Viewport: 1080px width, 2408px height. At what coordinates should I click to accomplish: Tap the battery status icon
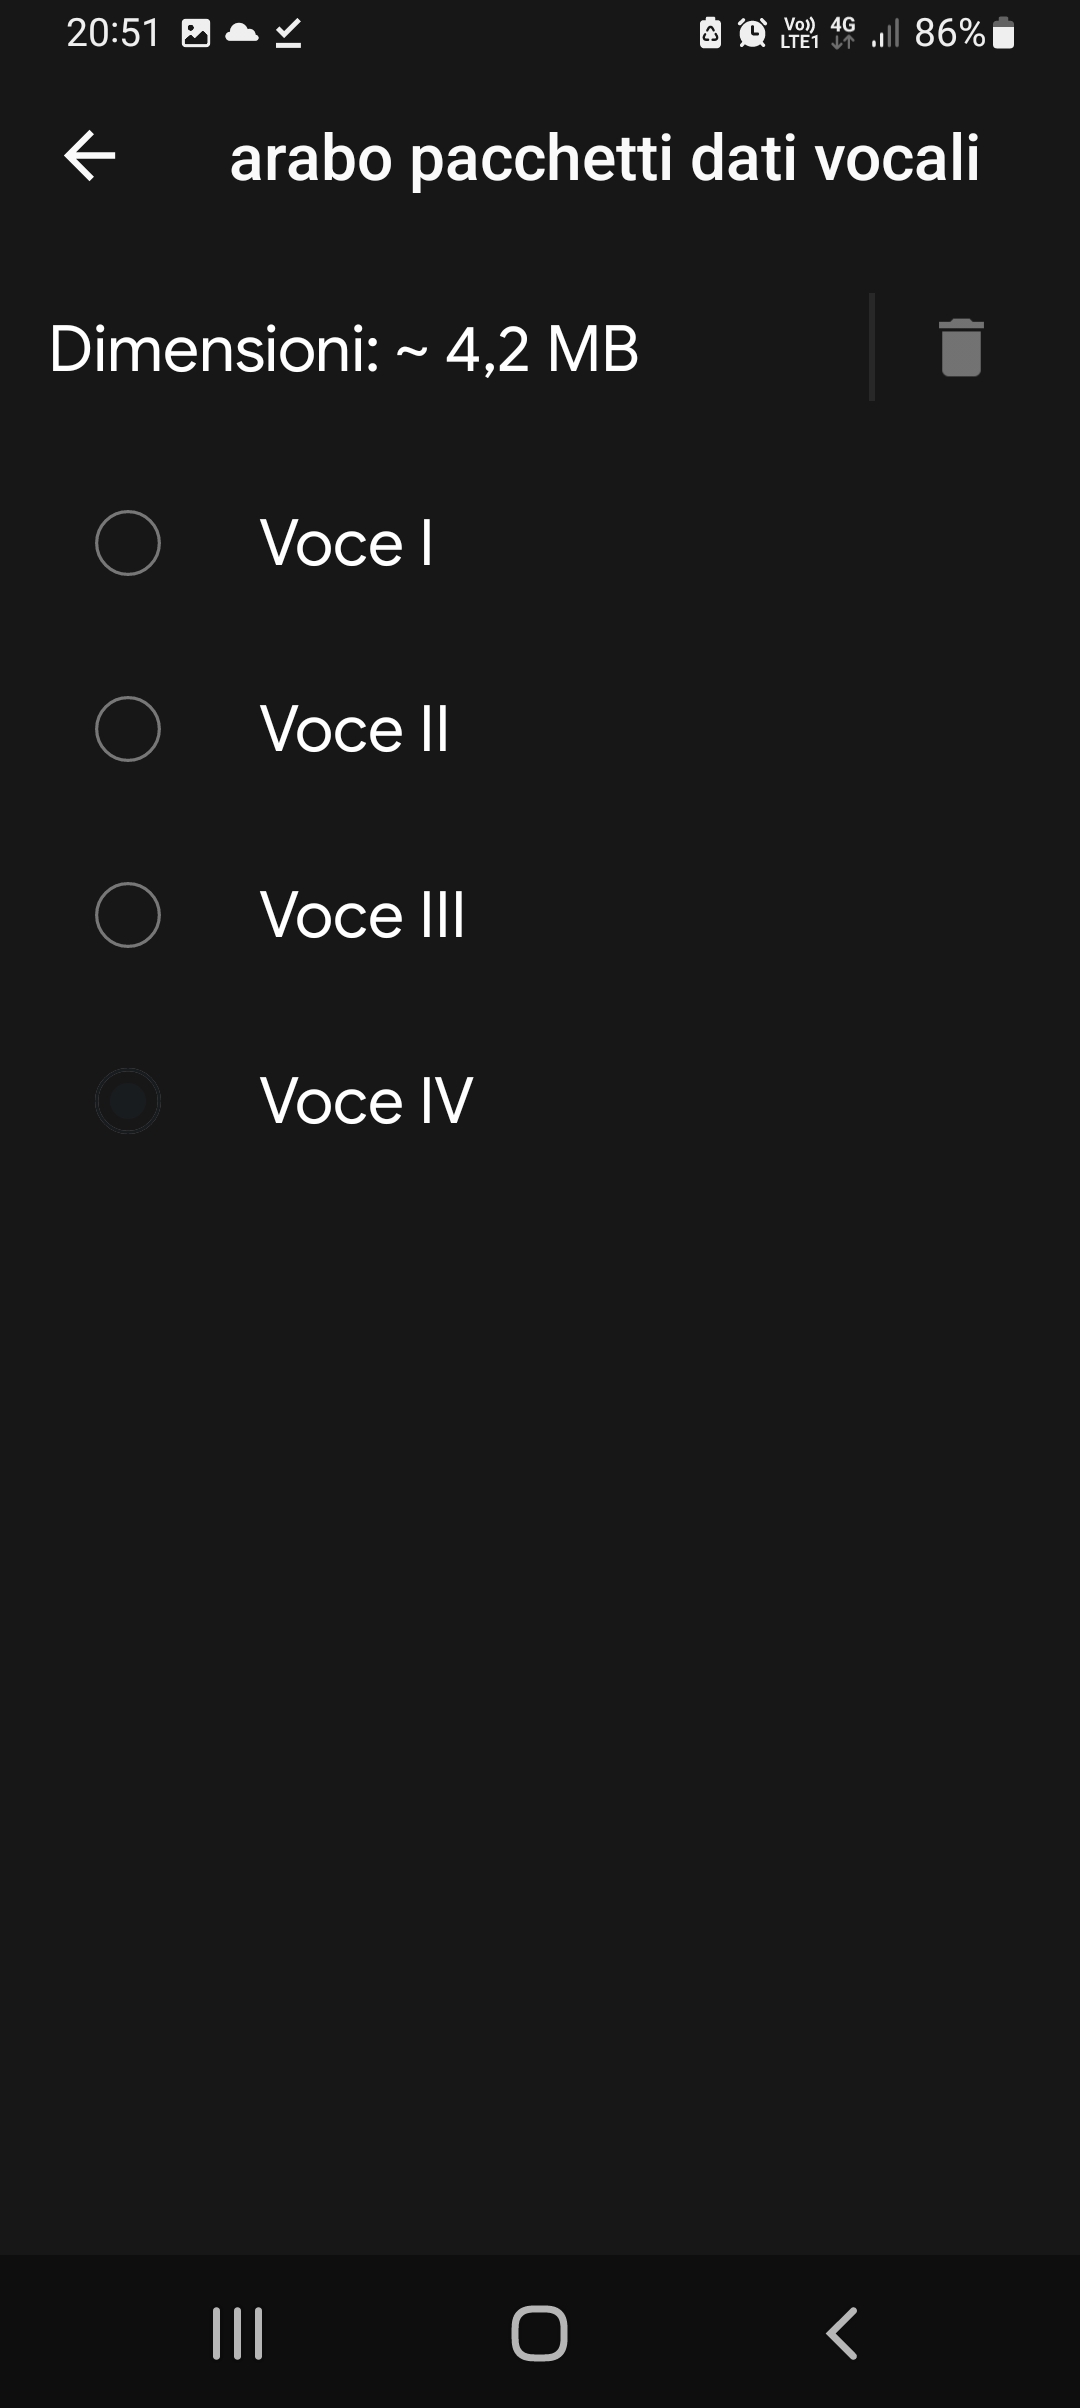coord(1005,34)
